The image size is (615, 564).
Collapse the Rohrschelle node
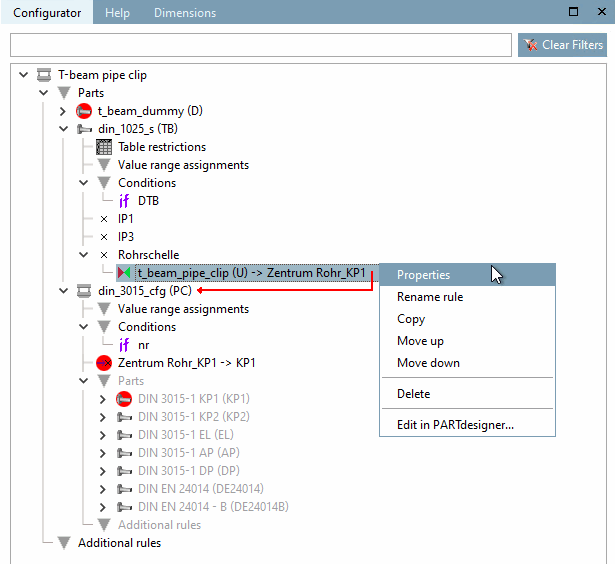click(x=84, y=255)
